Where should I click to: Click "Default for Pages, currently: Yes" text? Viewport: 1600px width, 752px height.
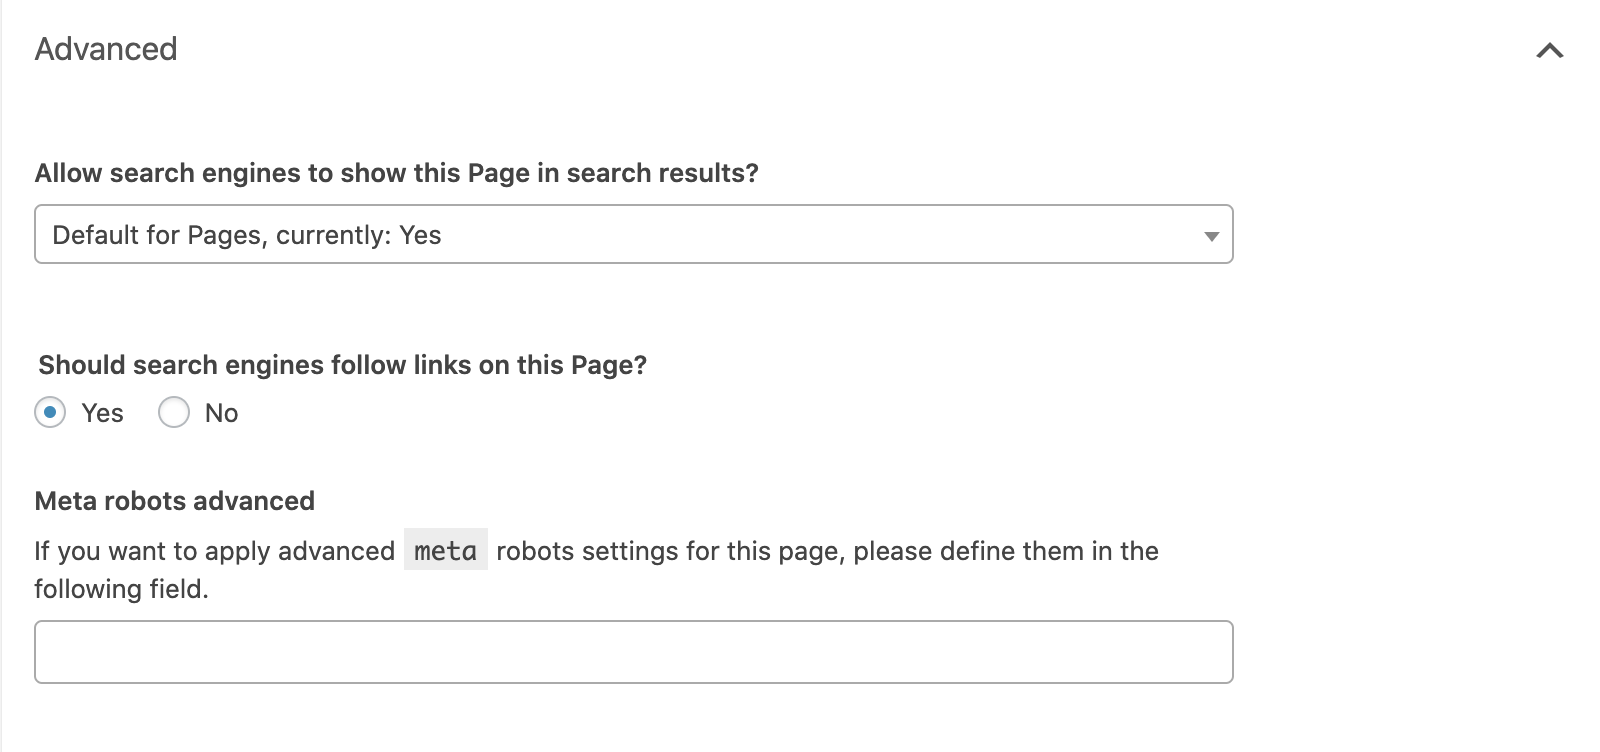tap(246, 235)
